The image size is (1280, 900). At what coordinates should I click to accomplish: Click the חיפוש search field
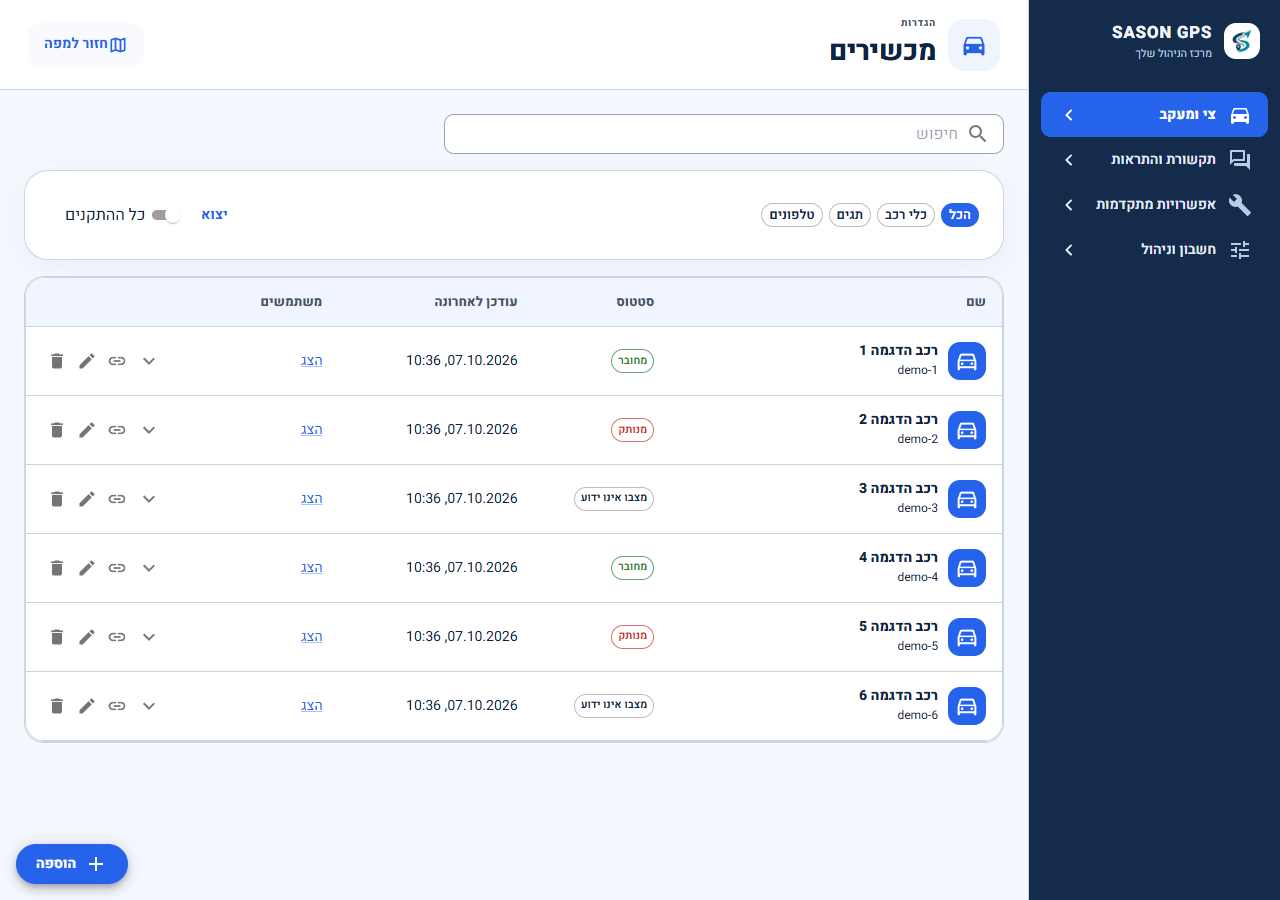[724, 134]
